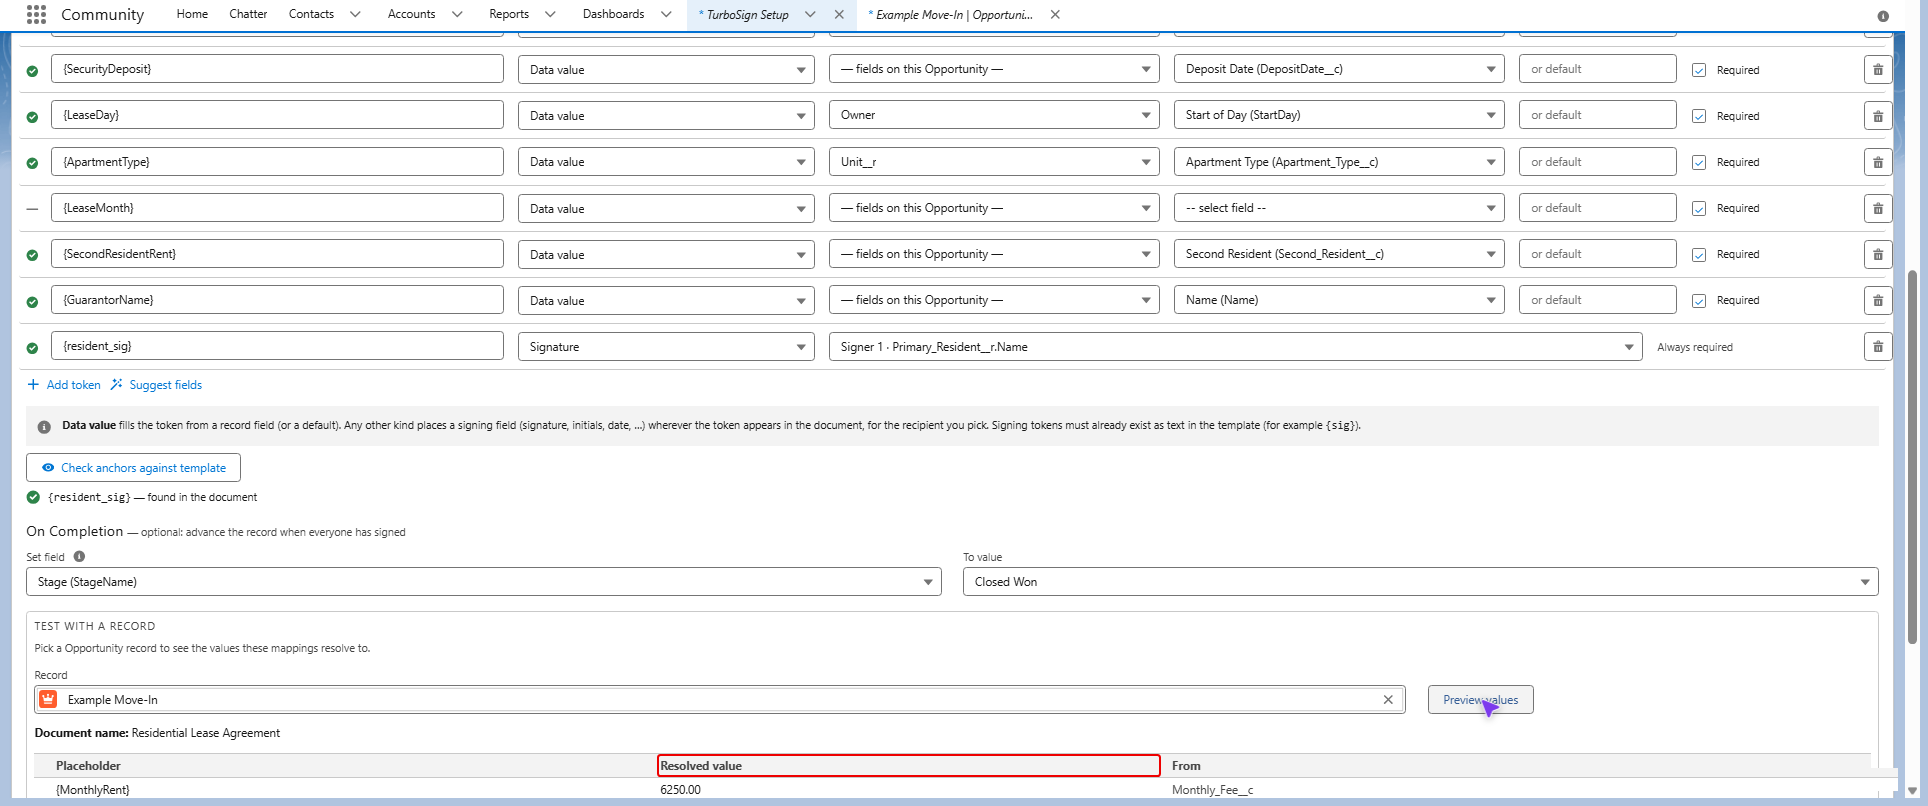
Task: Click the 'or default' field for {GuarantorName}
Action: click(1597, 300)
